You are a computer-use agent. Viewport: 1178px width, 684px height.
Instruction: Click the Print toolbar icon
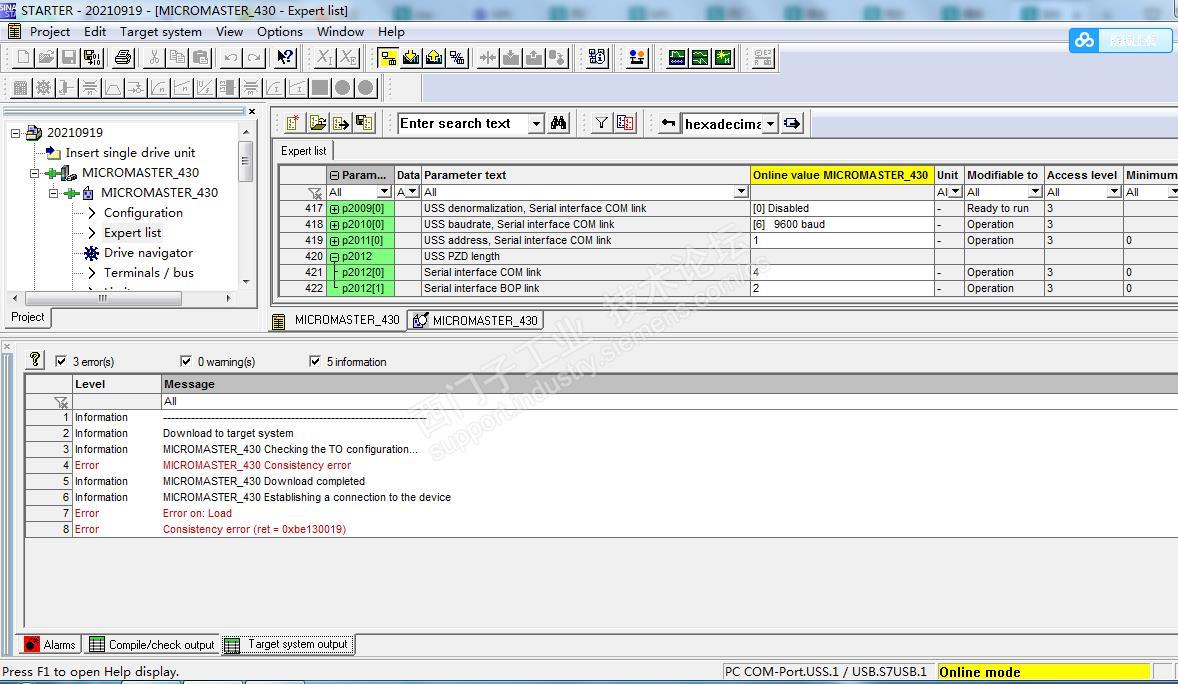pyautogui.click(x=123, y=57)
